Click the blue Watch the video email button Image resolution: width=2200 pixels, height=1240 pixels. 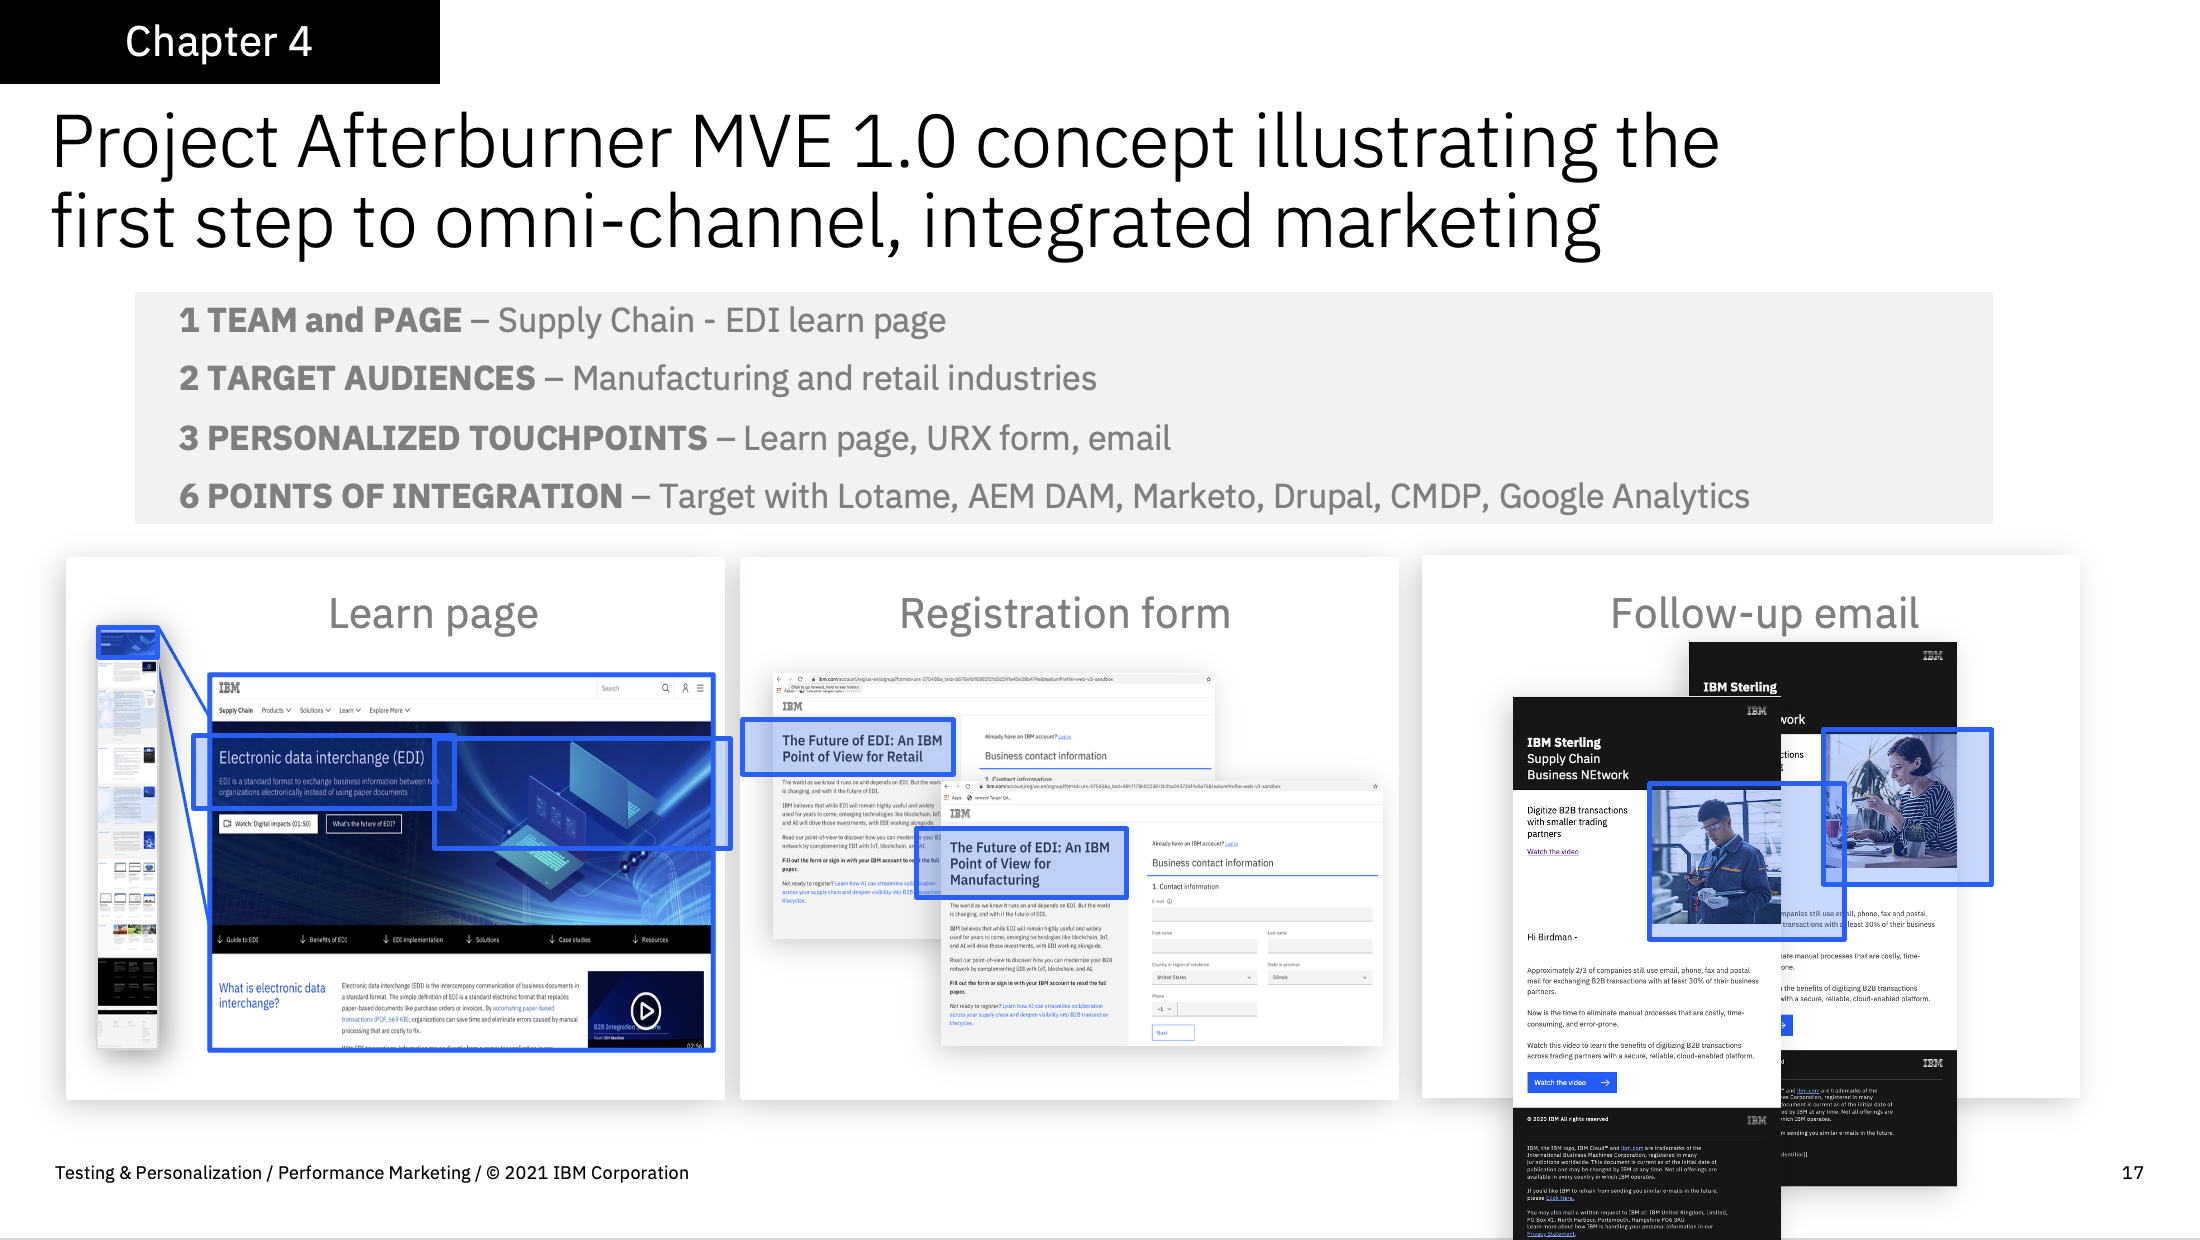(1571, 1082)
